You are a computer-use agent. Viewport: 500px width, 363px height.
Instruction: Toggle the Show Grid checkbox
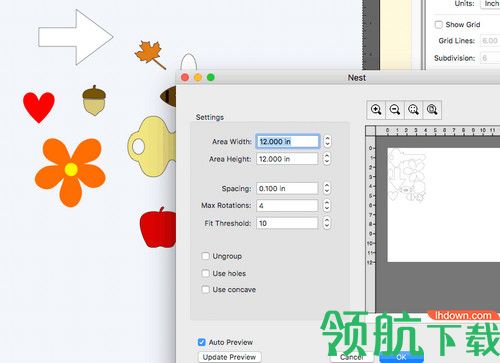pos(439,25)
